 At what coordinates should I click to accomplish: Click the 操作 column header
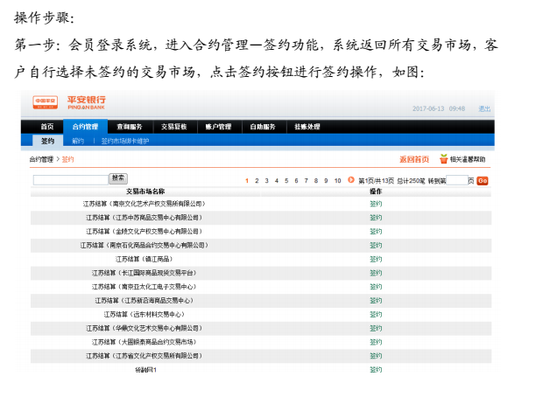click(x=376, y=191)
